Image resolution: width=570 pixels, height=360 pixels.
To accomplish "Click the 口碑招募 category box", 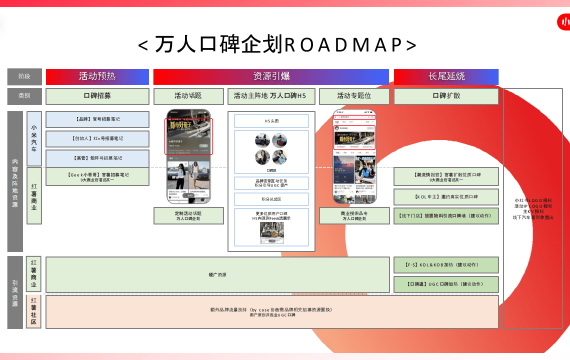I will [97, 96].
